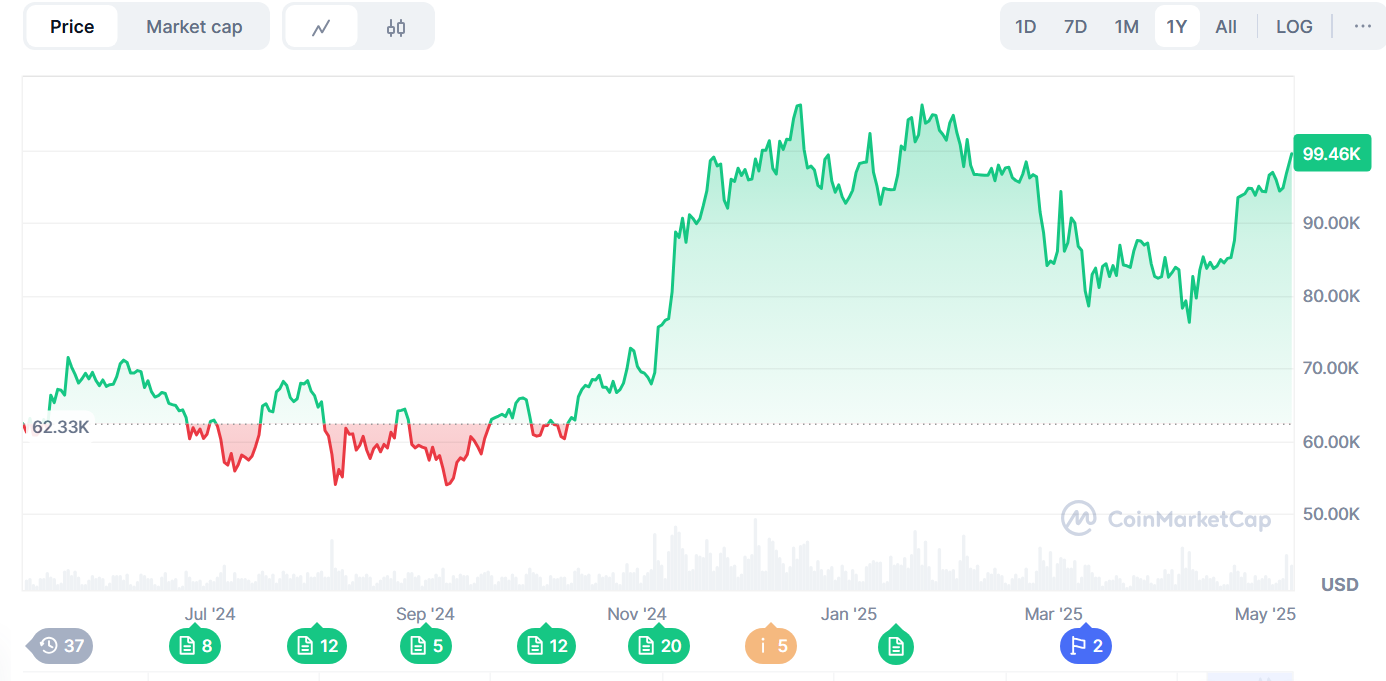Click the 70.00K axis label
The image size is (1386, 681).
[x=1331, y=368]
